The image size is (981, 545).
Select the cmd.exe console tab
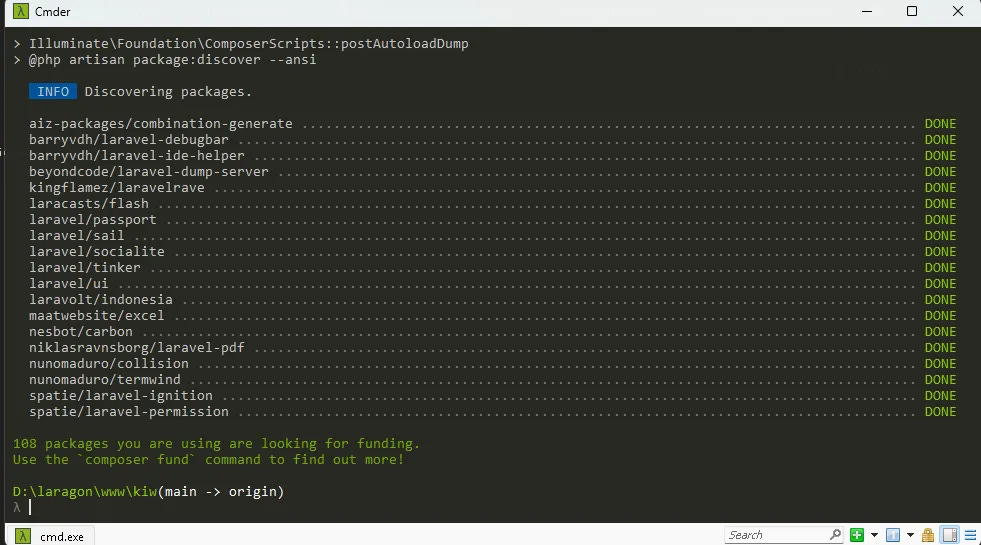coord(50,536)
